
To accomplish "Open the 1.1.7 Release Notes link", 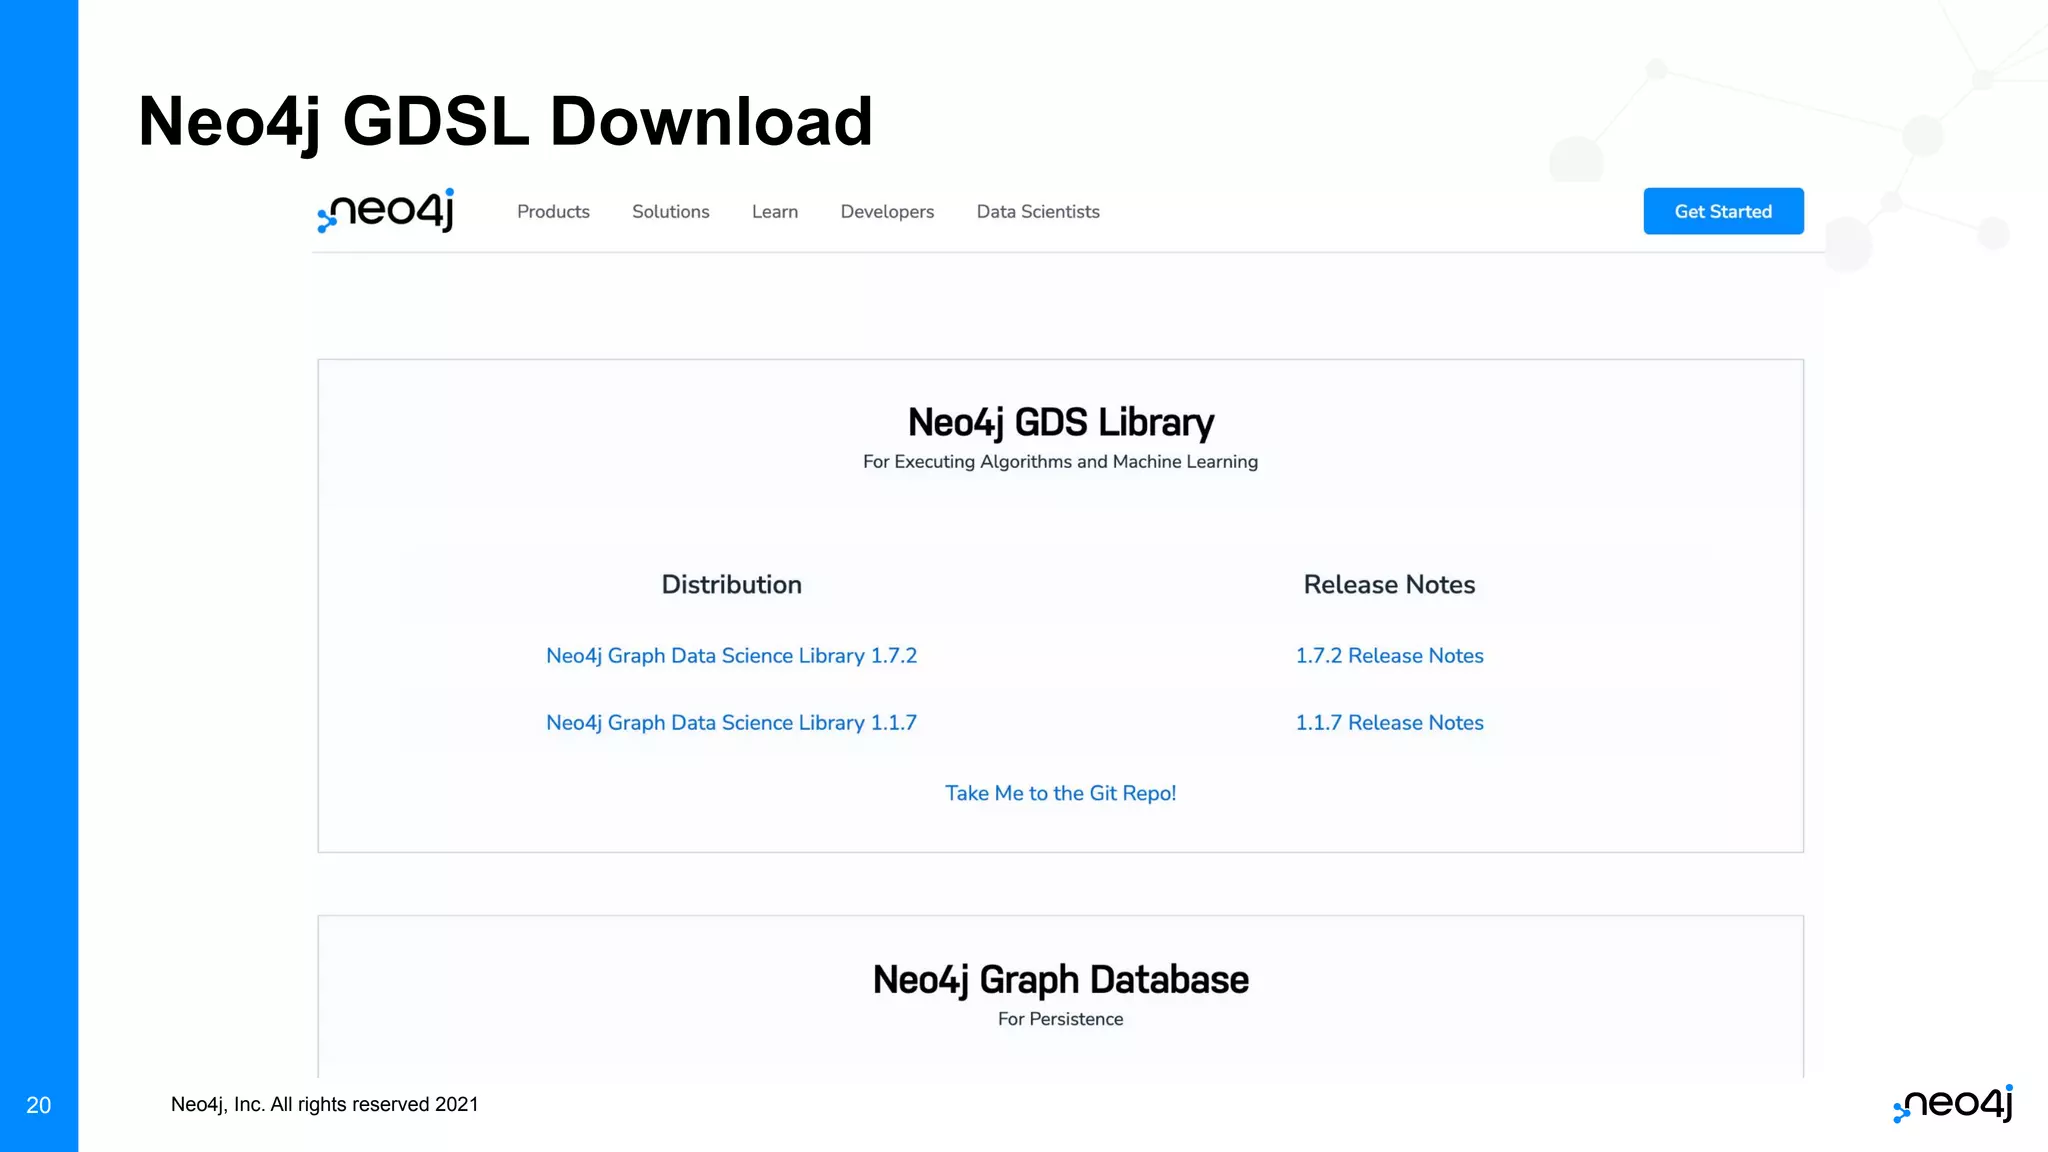I will point(1389,723).
